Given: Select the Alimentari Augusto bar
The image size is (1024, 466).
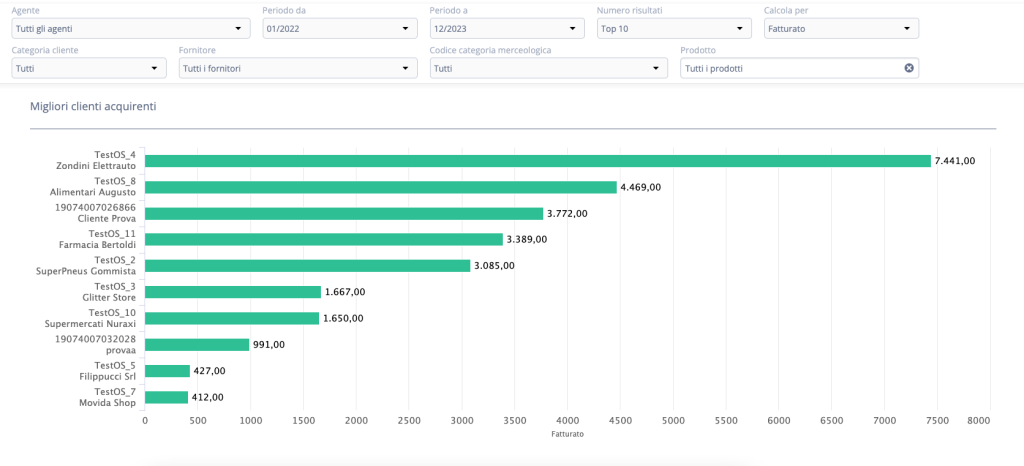Looking at the screenshot, I should coord(381,187).
